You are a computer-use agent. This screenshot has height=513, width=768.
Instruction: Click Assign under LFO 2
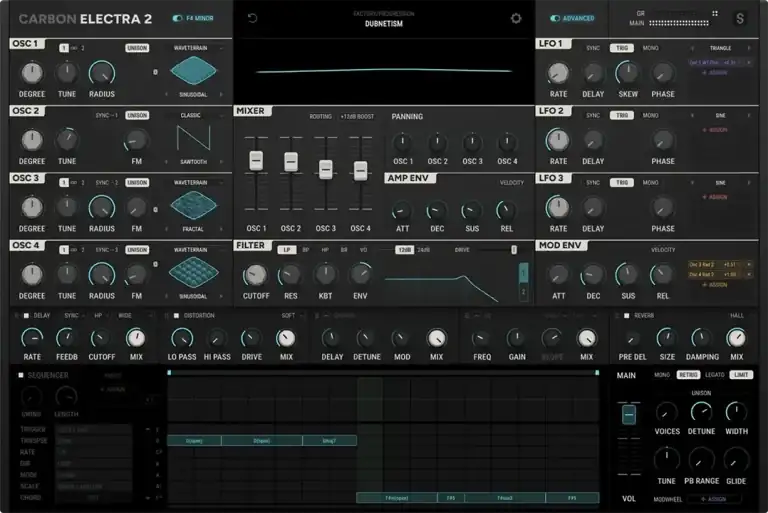point(715,130)
